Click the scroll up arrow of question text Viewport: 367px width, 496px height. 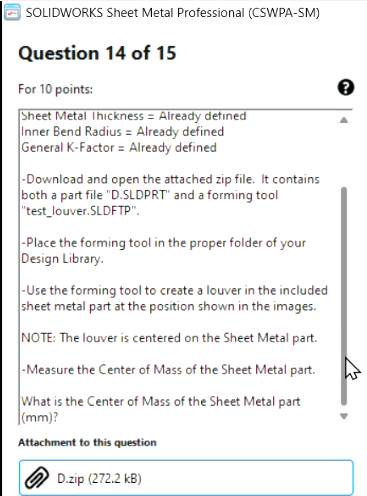[344, 120]
